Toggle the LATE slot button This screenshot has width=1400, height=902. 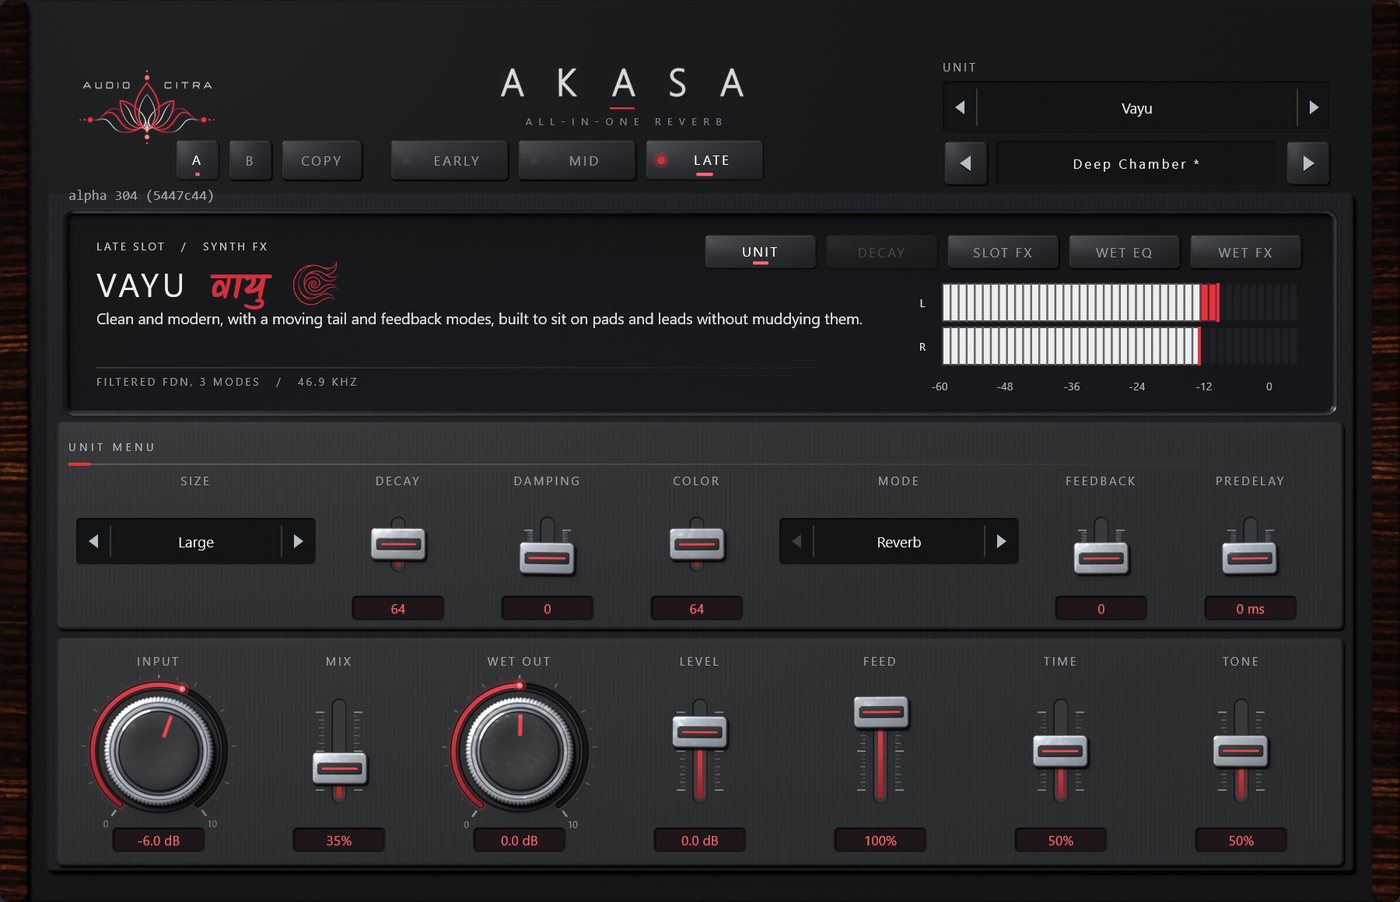704,160
